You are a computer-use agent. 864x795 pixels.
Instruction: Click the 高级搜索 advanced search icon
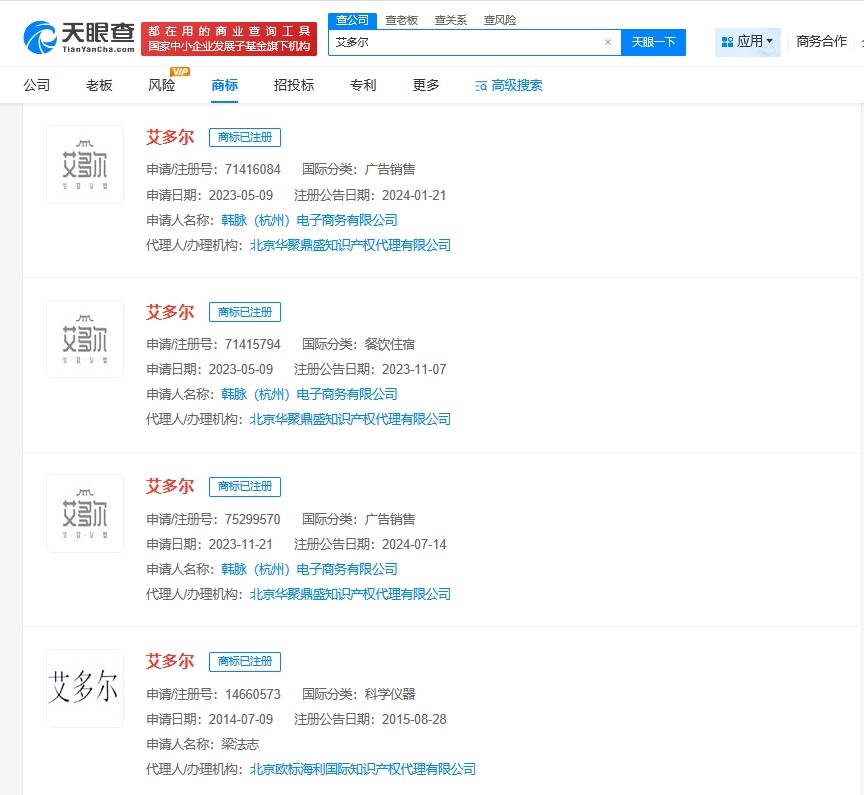pos(480,86)
